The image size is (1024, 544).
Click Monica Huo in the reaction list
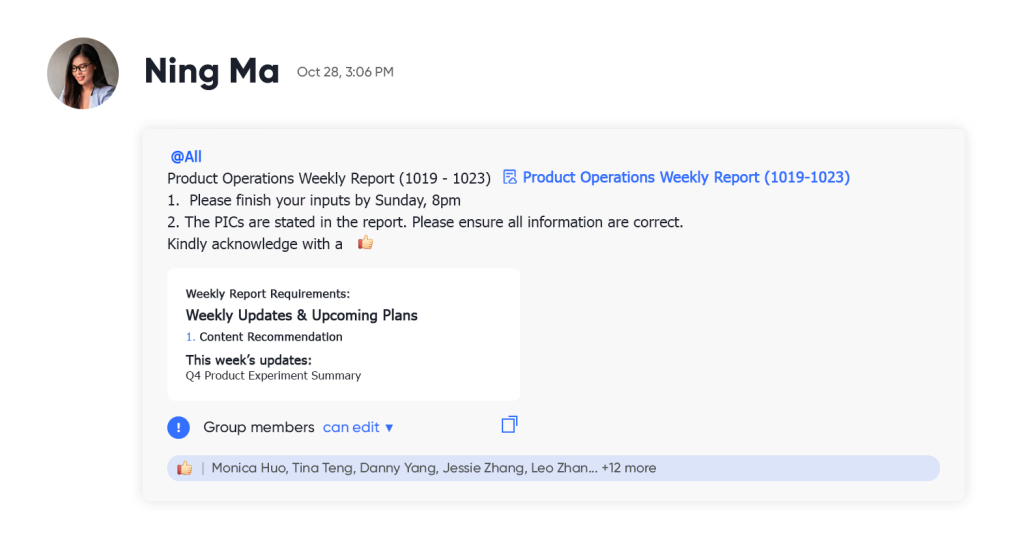pyautogui.click(x=248, y=468)
